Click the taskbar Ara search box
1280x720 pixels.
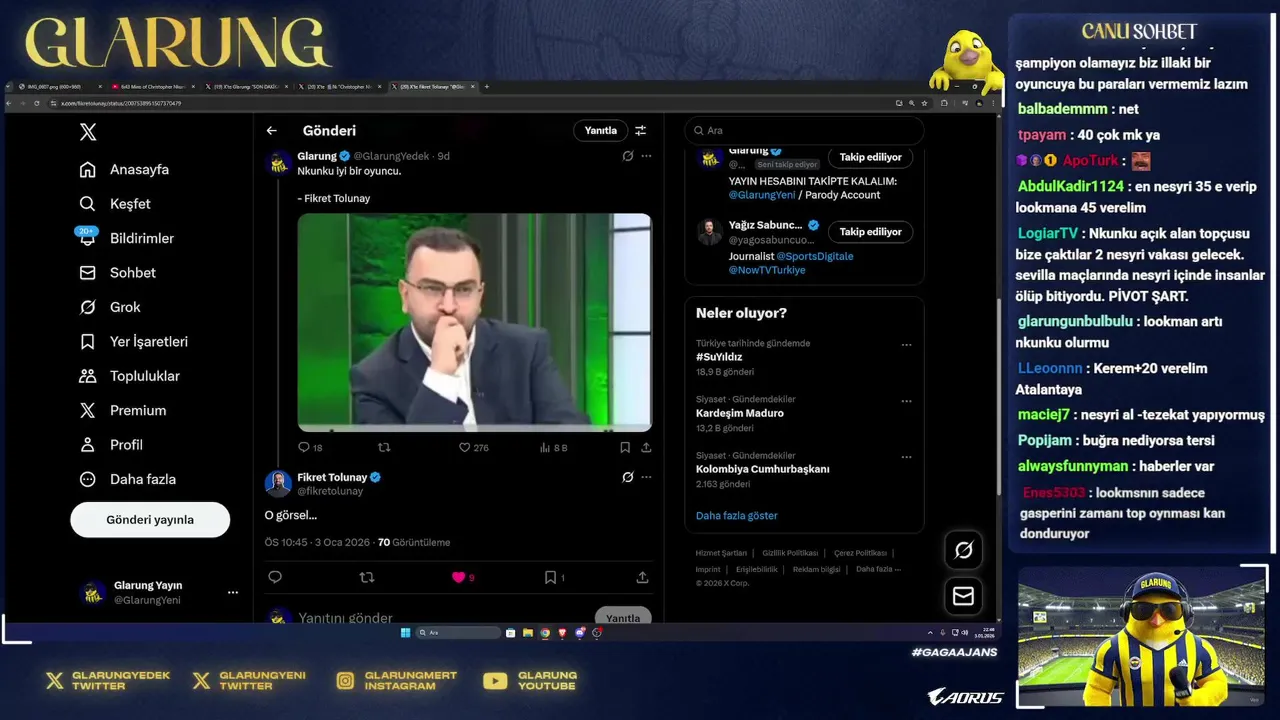tap(458, 633)
